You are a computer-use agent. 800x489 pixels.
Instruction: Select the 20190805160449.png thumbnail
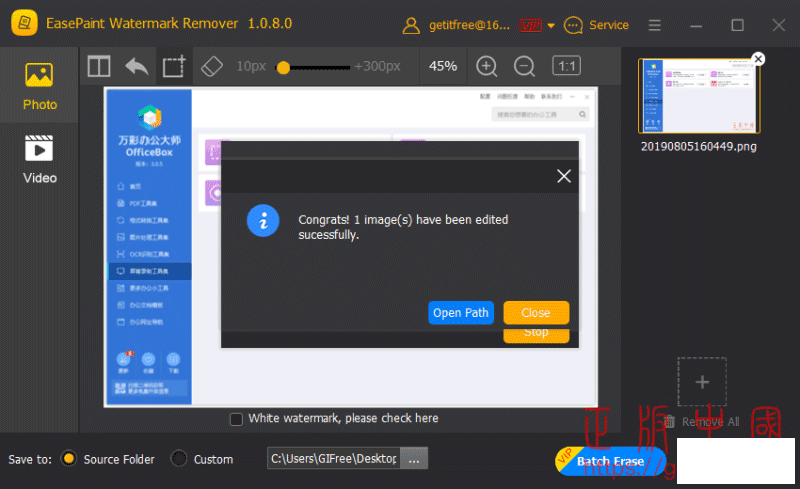pos(699,96)
